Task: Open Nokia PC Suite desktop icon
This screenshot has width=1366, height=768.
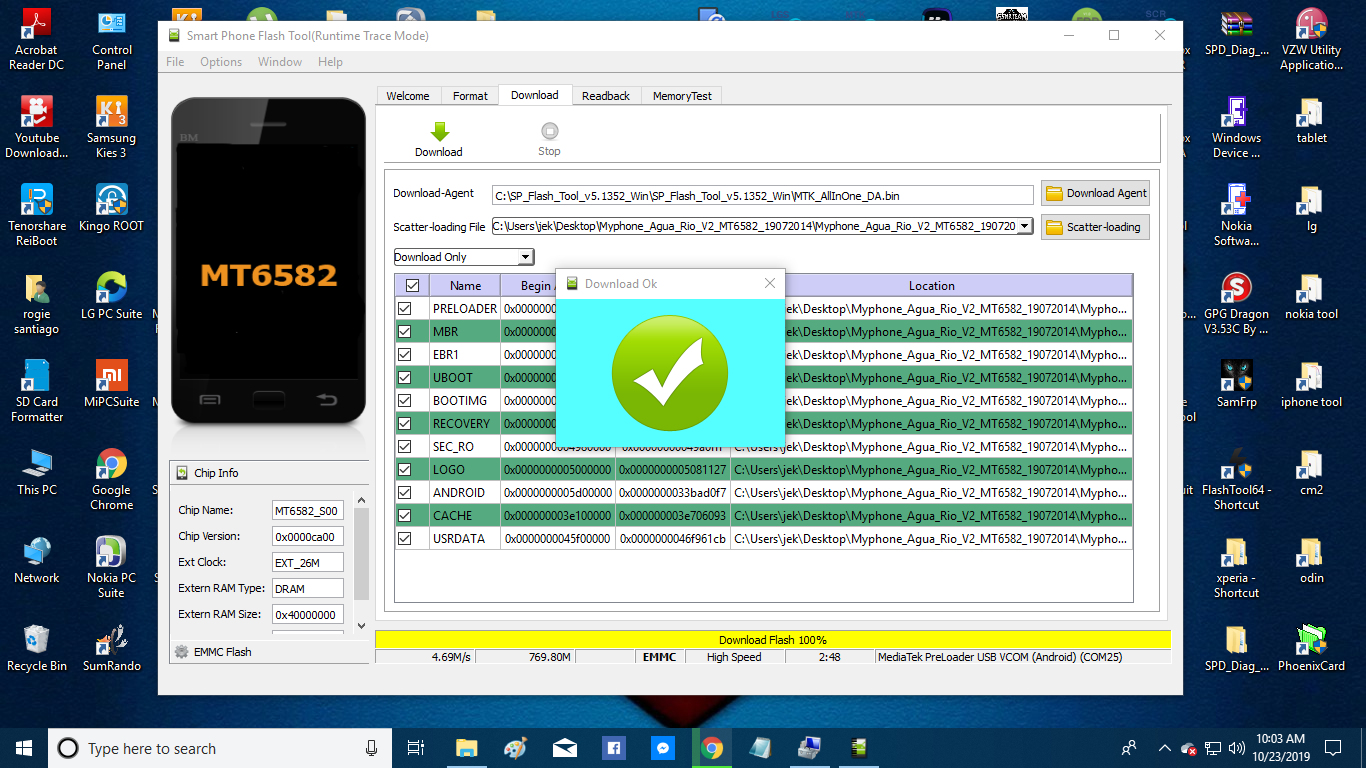Action: coord(111,568)
